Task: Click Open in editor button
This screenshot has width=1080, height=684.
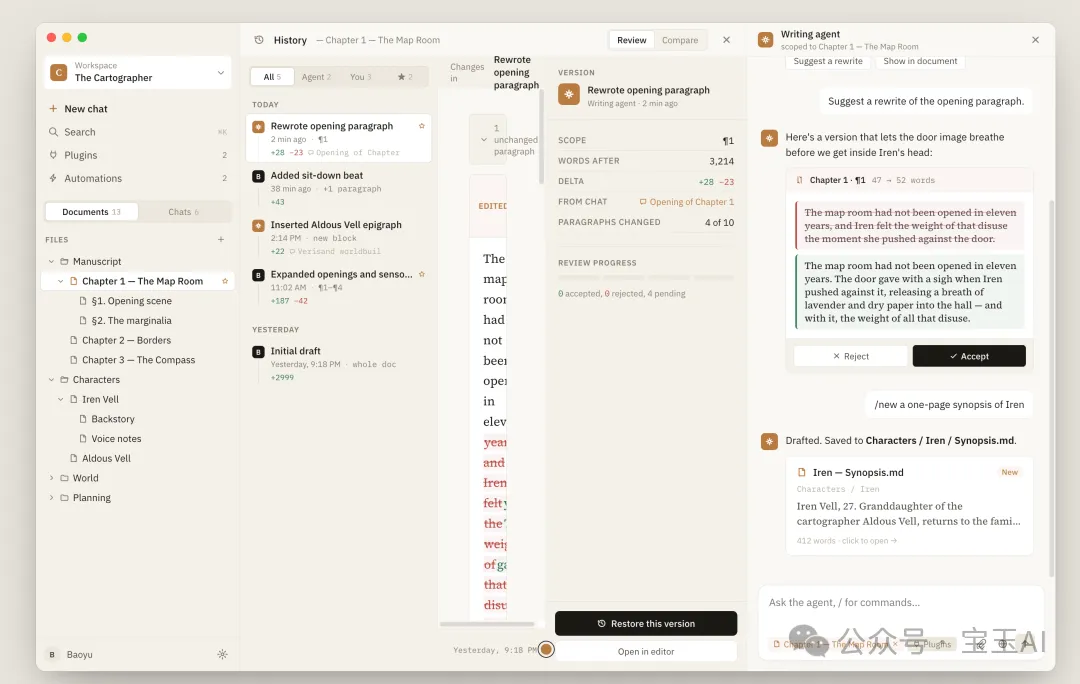Action: coord(646,652)
